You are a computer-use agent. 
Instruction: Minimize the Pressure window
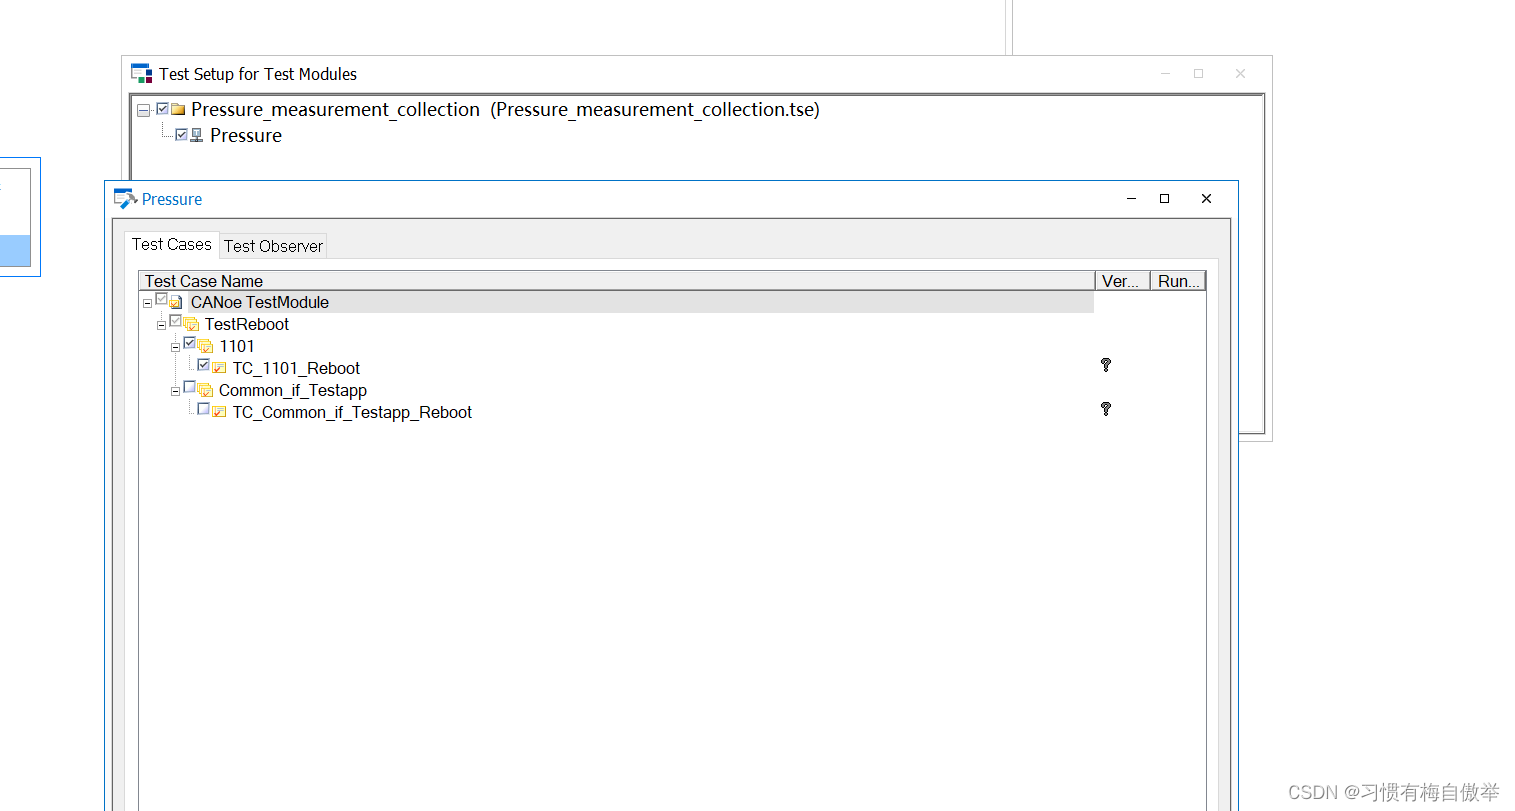[x=1131, y=198]
